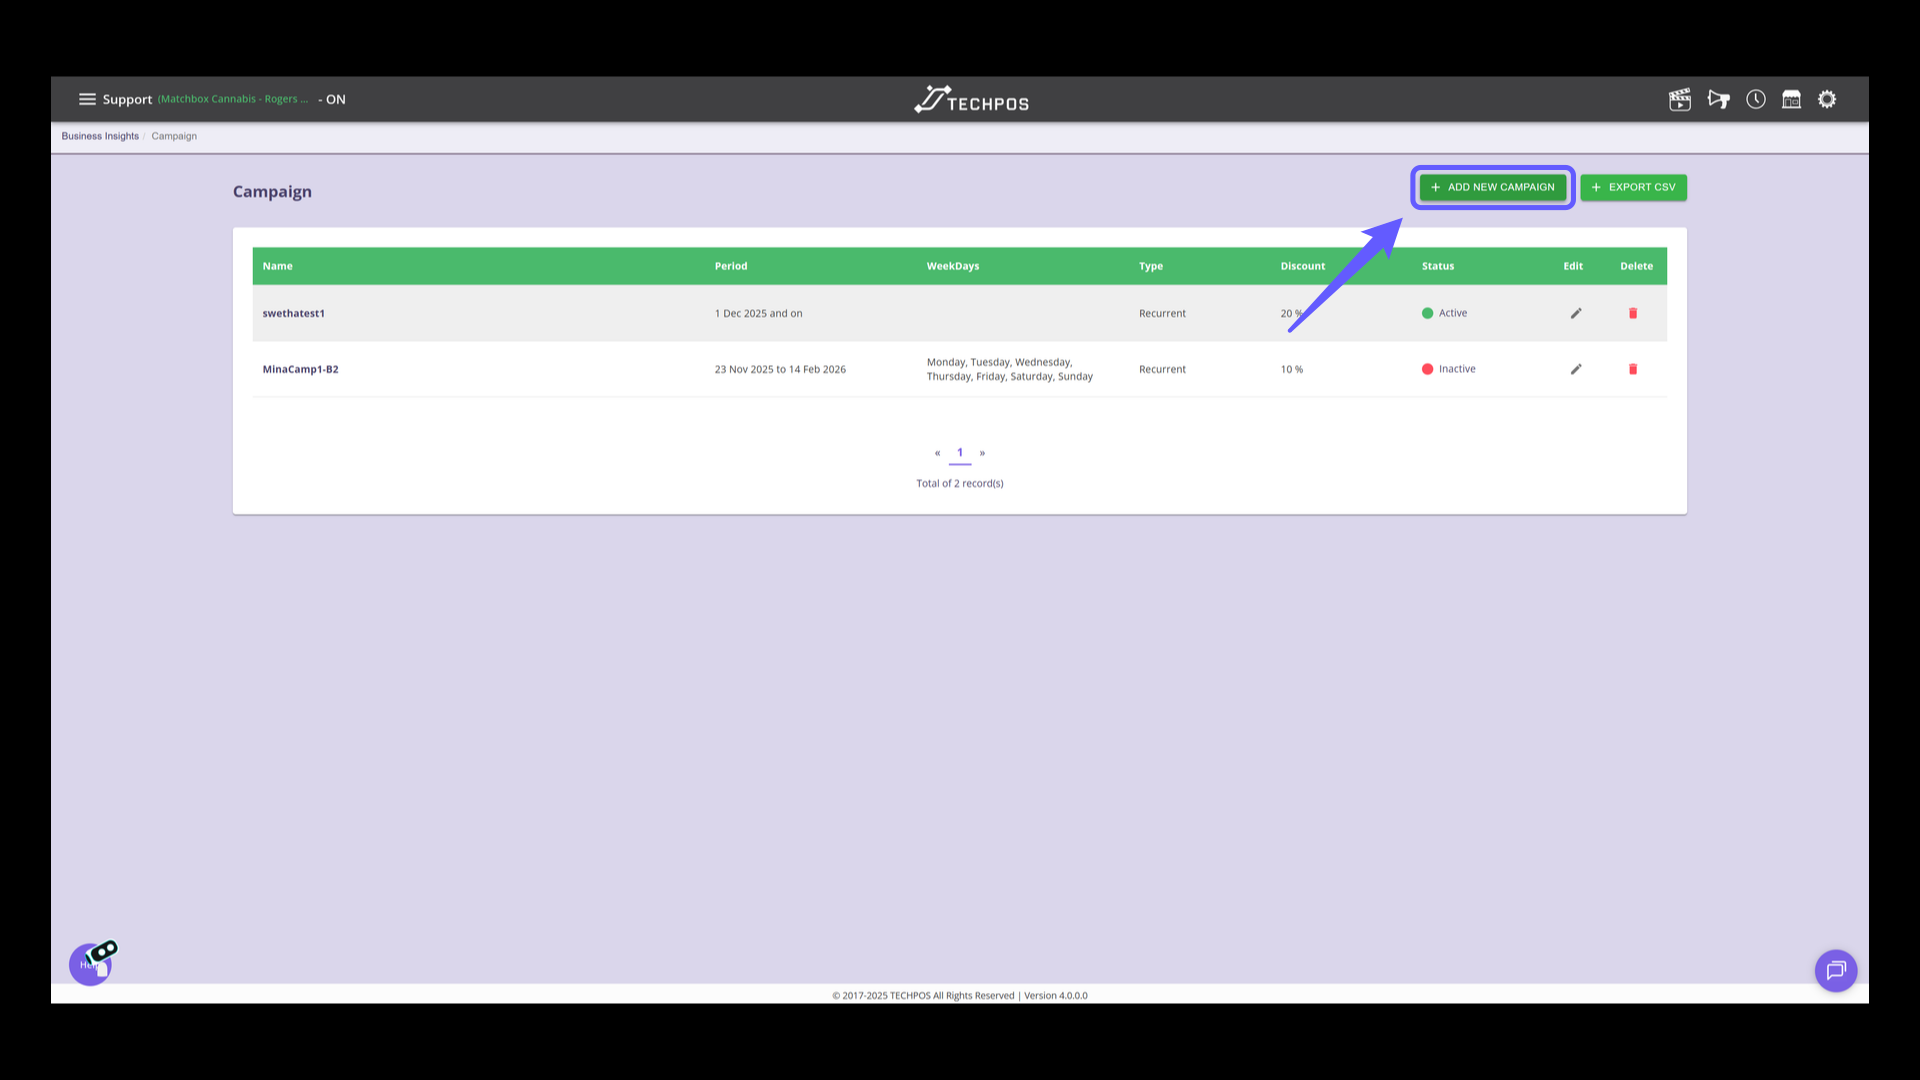Click the ADD NEW CAMPAIGN button
Viewport: 1920px width, 1080px height.
(x=1492, y=187)
